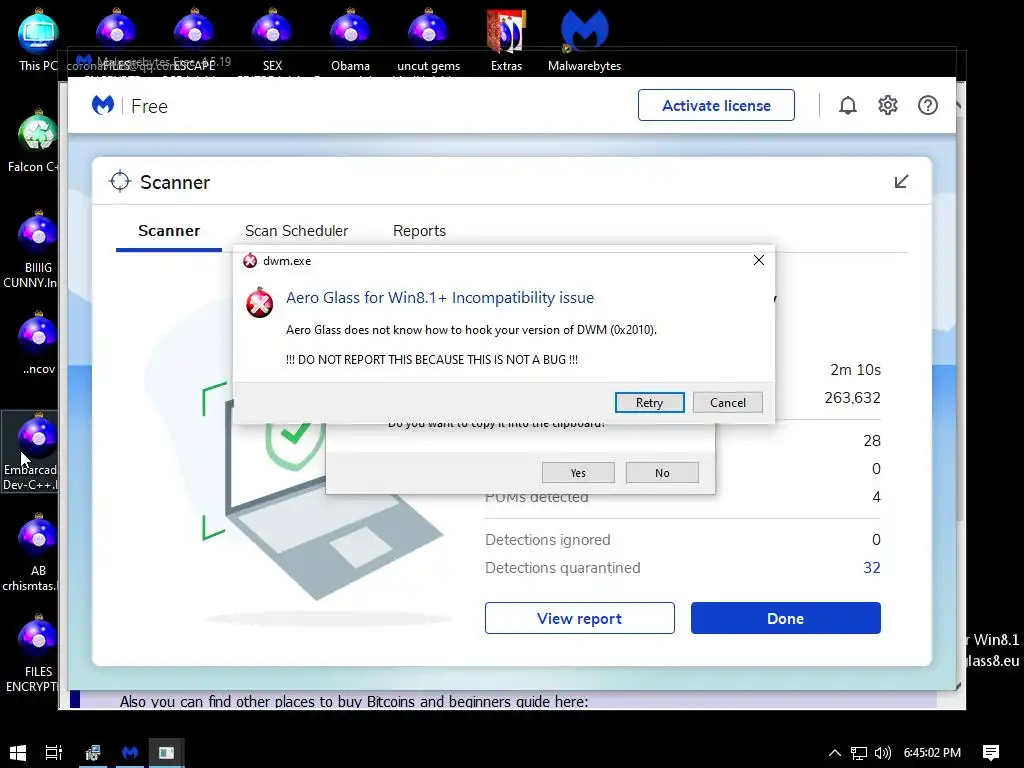Click Cancel in the dwm.exe dialog
Viewport: 1024px width, 768px height.
point(728,402)
